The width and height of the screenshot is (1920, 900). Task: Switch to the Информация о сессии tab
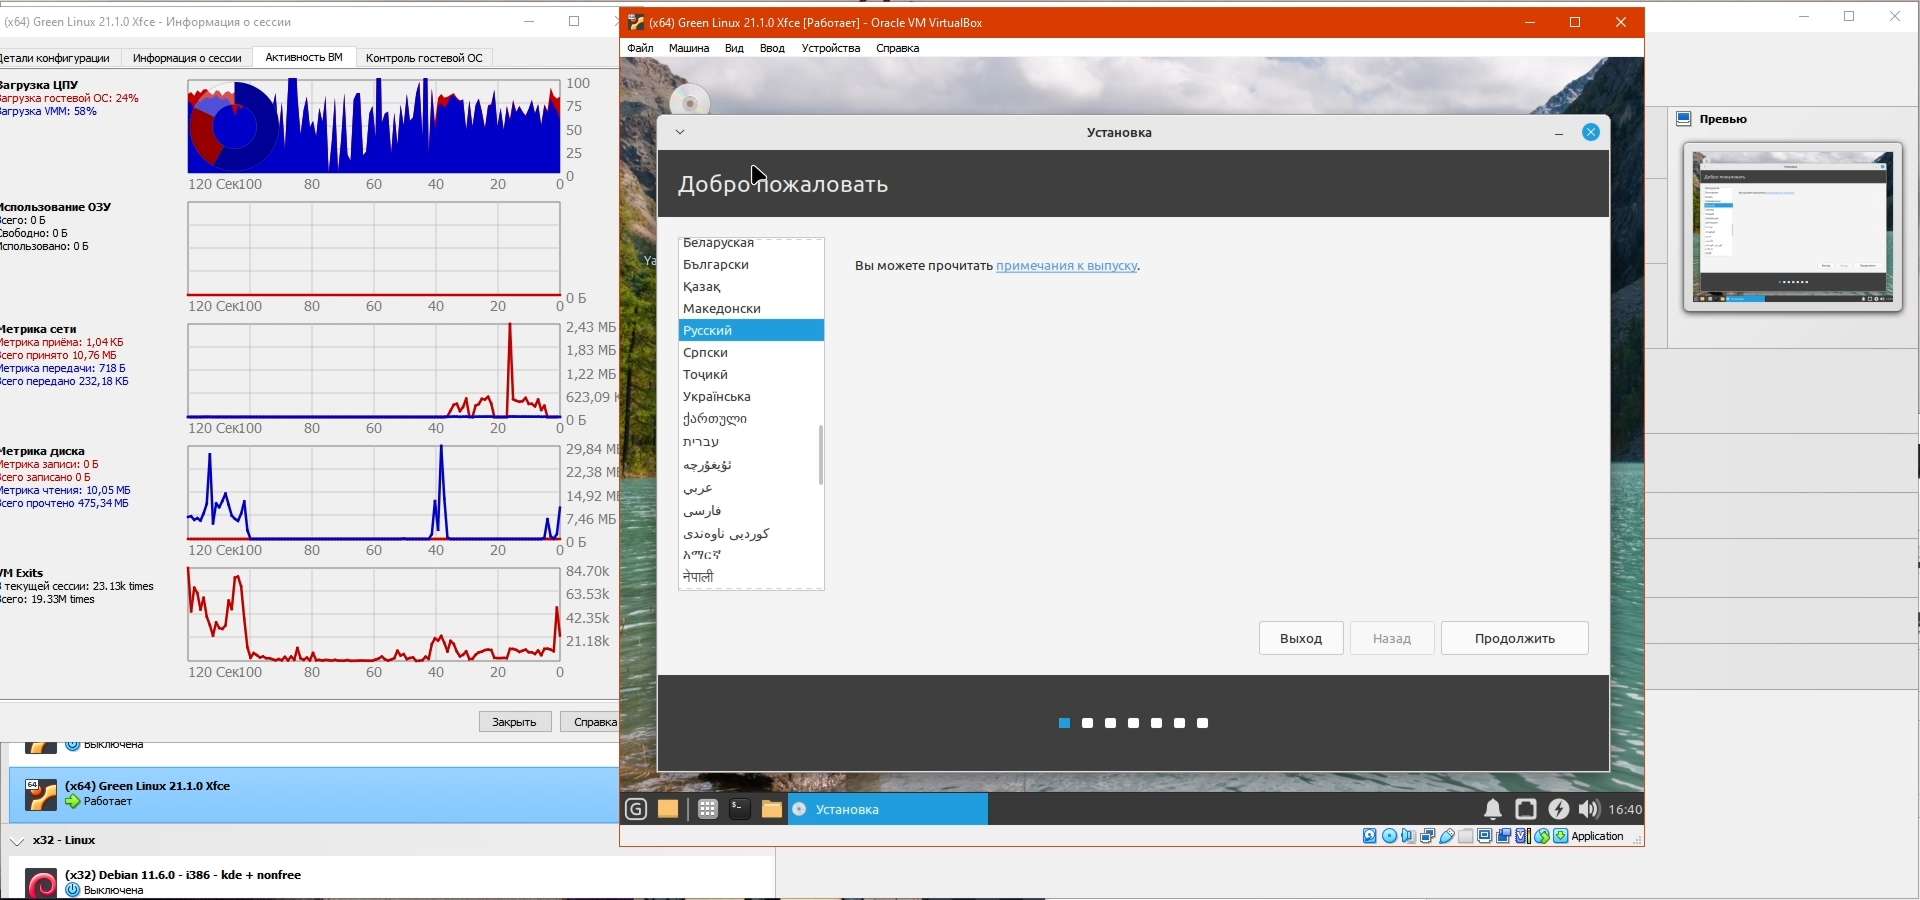187,58
